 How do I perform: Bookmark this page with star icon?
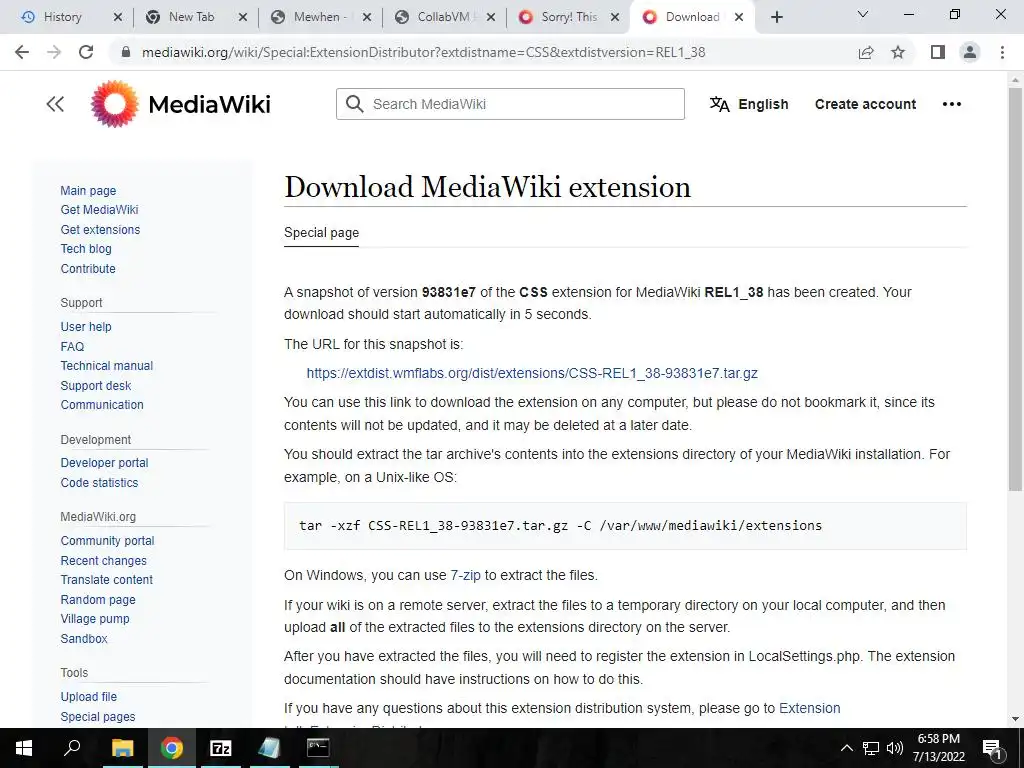[x=898, y=52]
